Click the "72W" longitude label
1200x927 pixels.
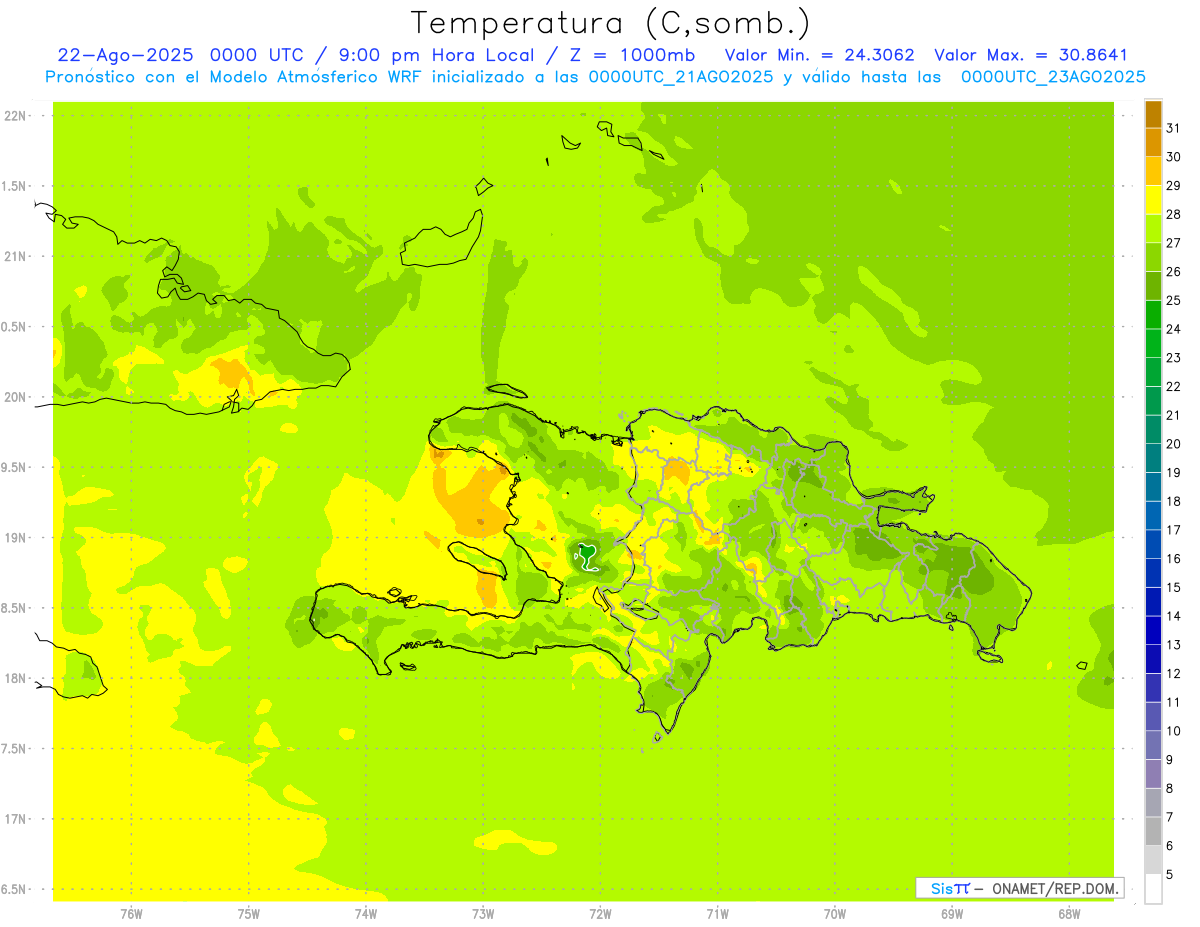[x=600, y=914]
